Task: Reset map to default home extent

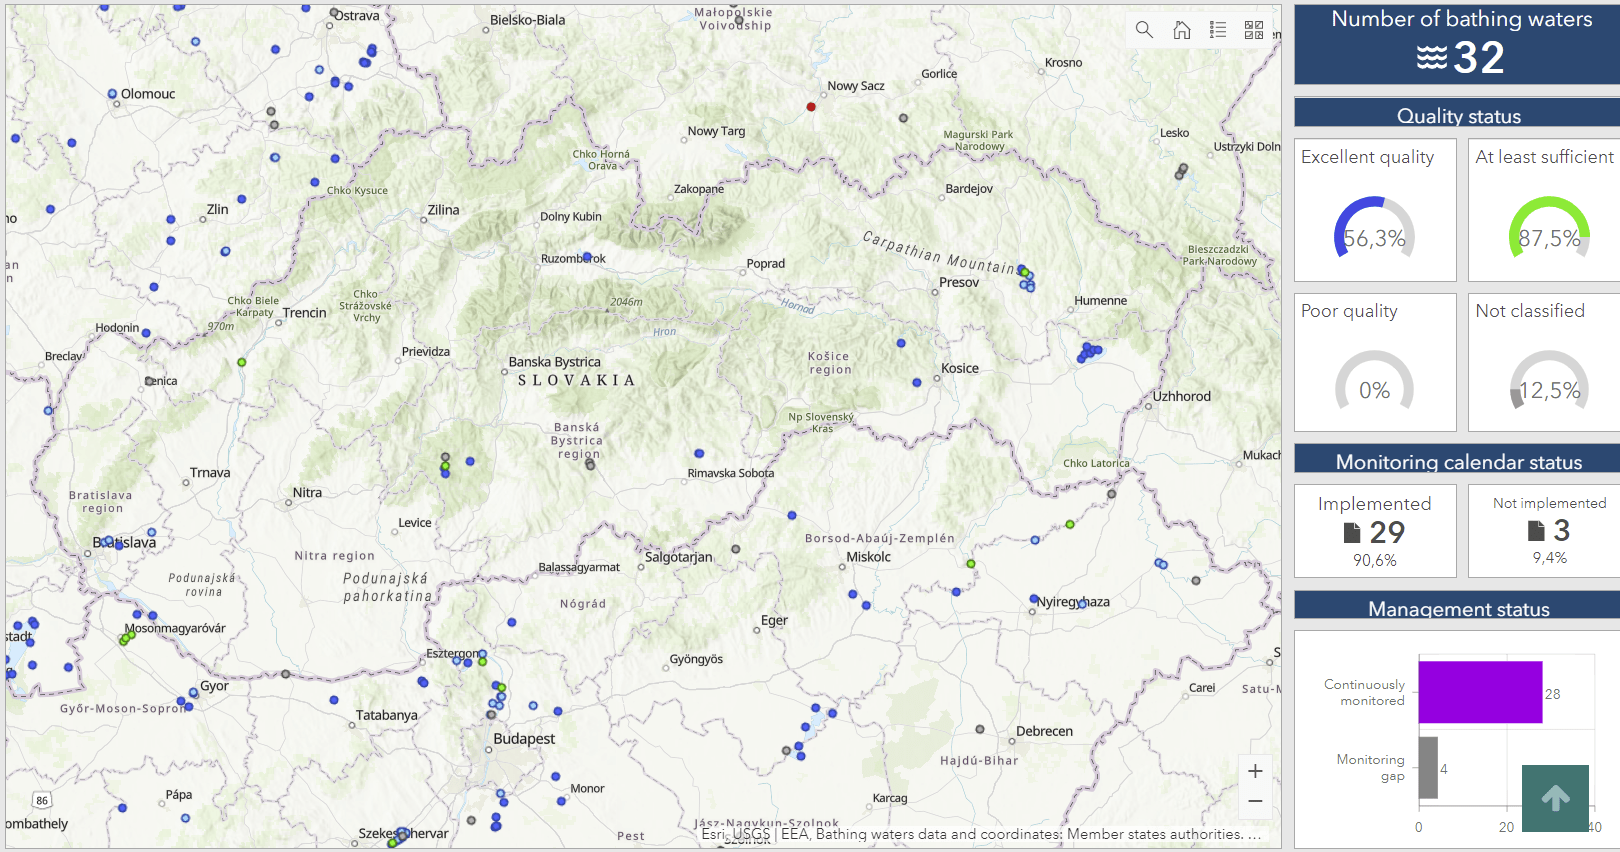Action: (x=1181, y=30)
